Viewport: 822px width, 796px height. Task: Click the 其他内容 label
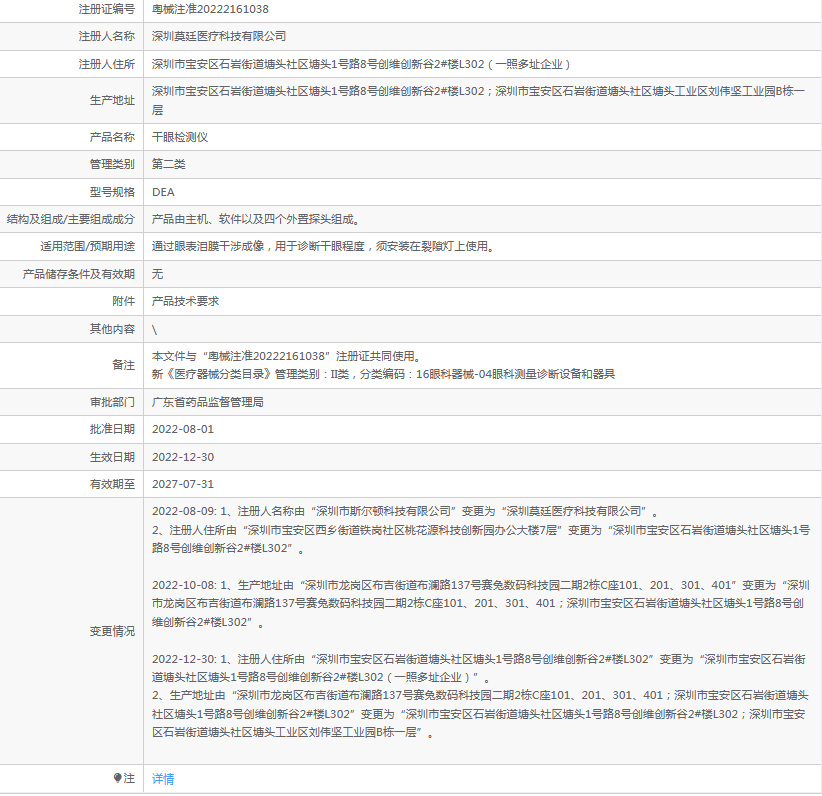coord(112,329)
